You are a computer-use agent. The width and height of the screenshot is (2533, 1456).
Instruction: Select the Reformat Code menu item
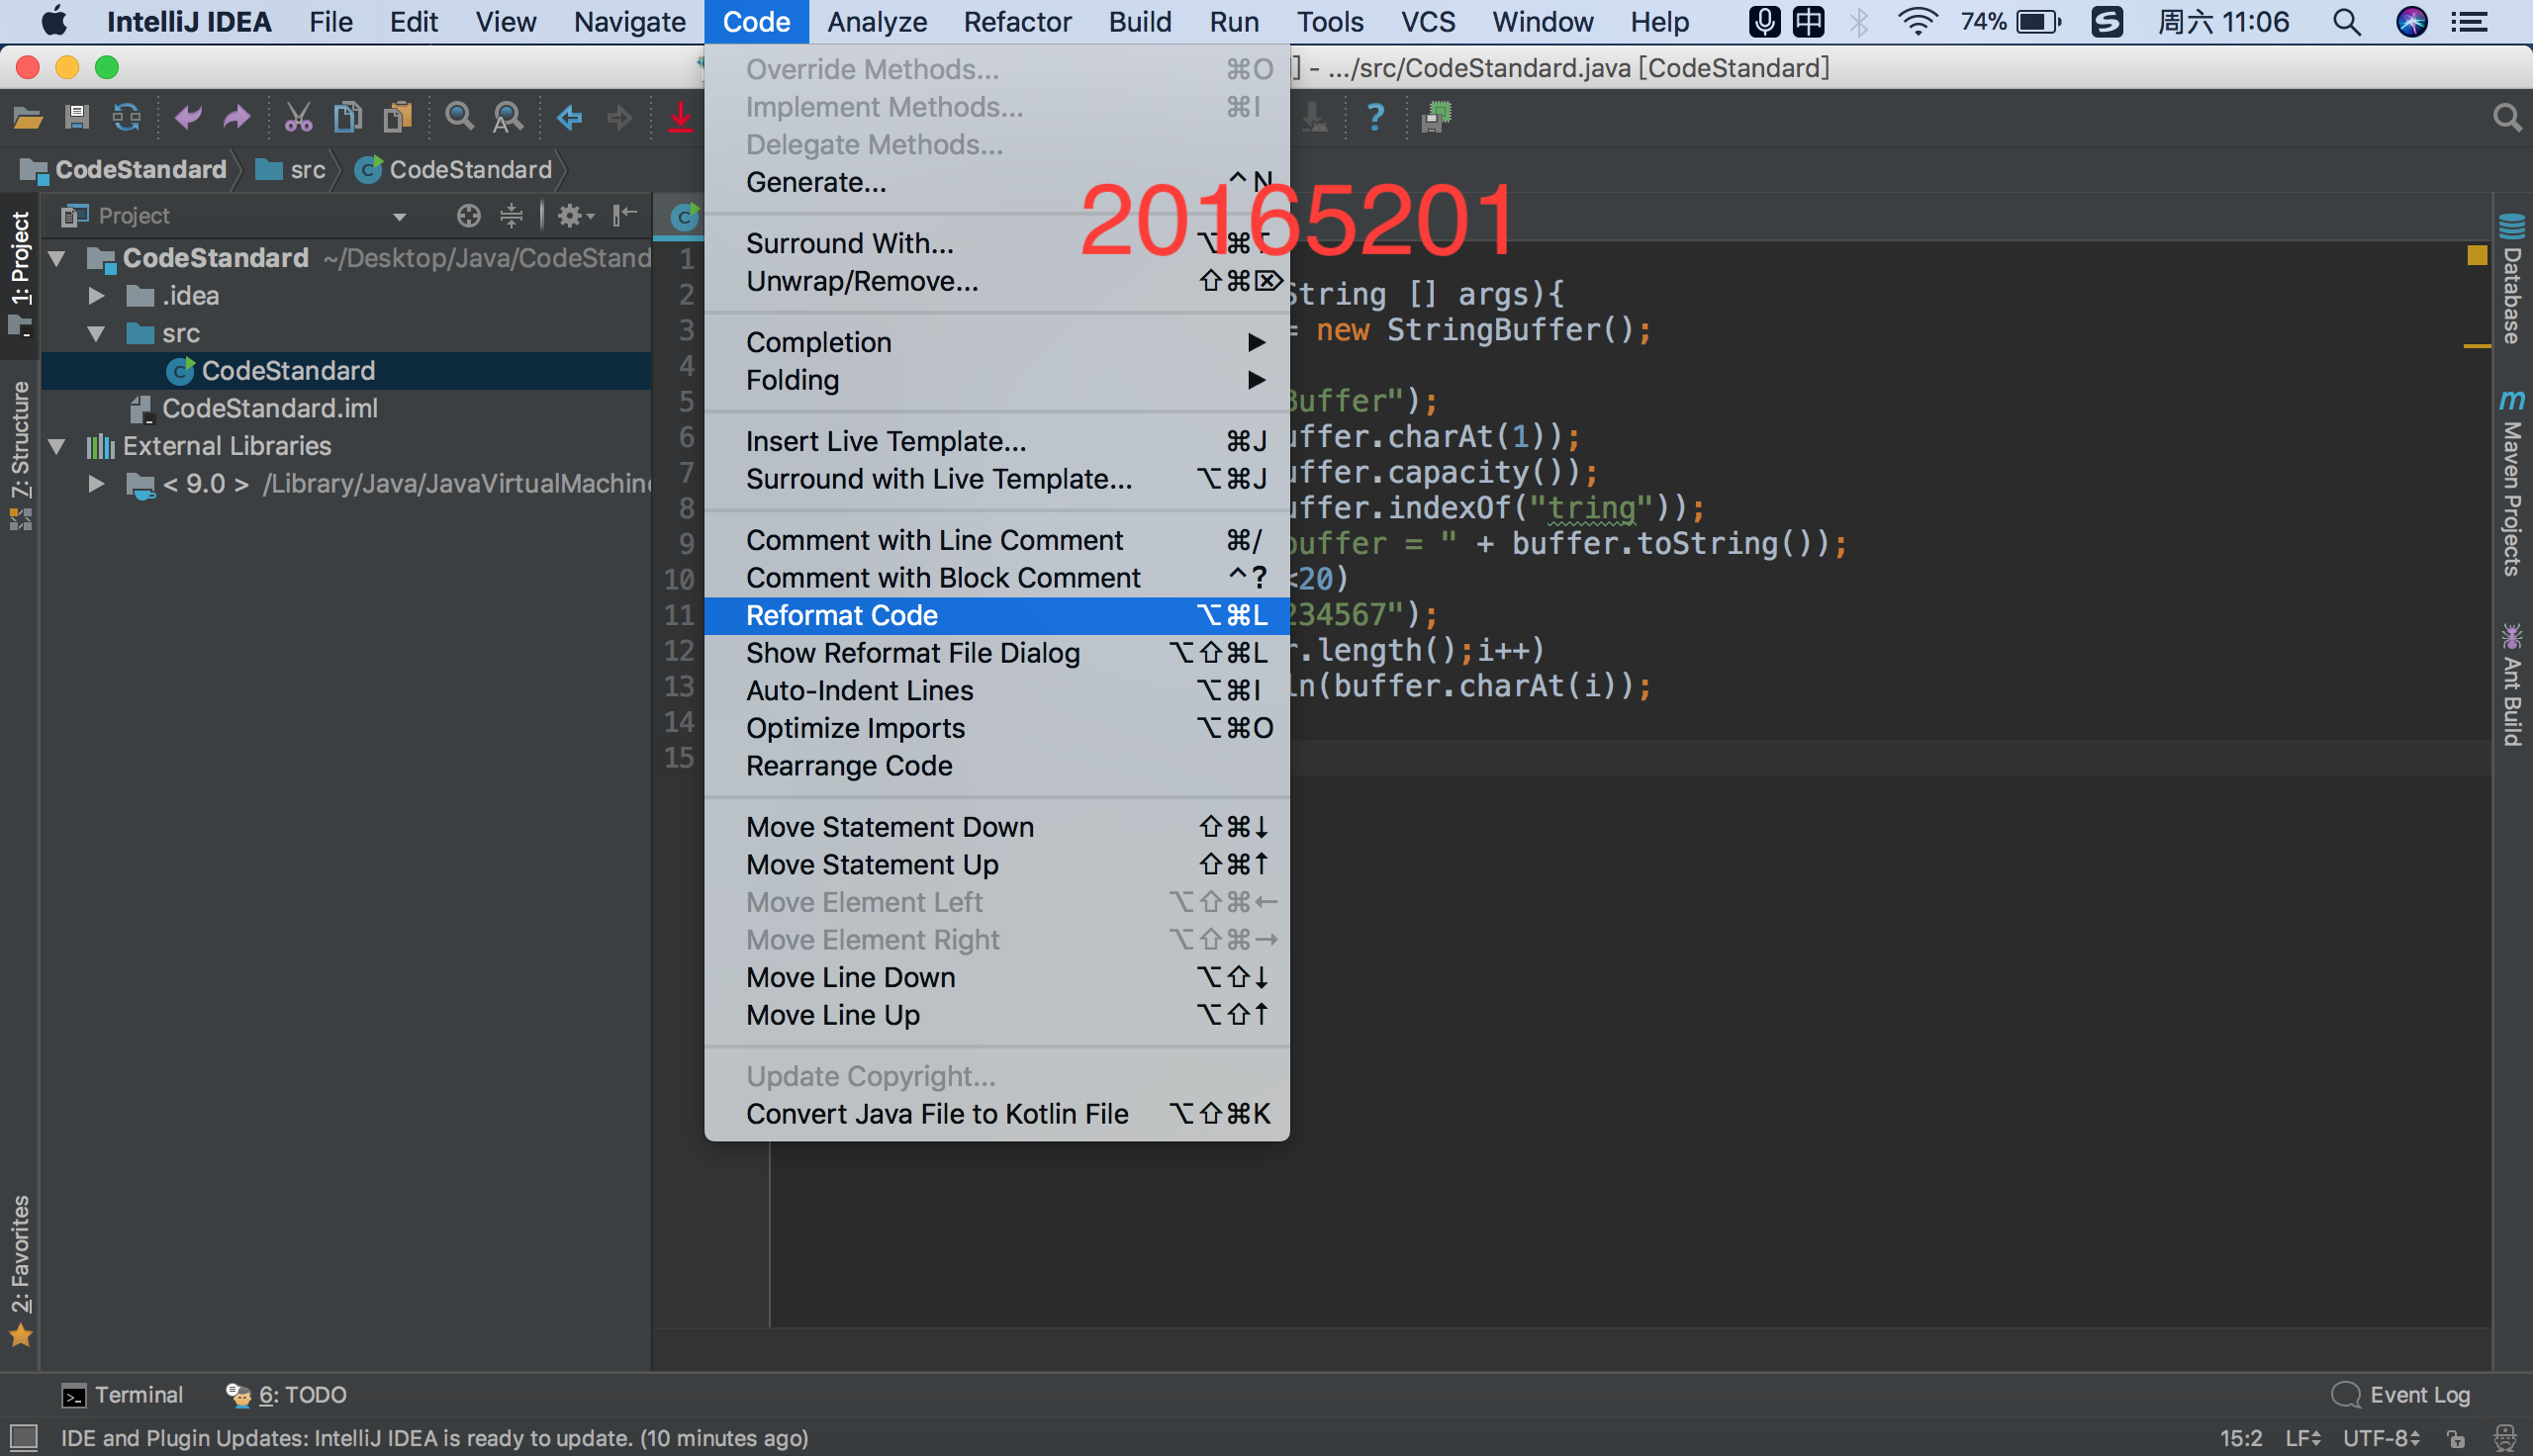[x=842, y=616]
